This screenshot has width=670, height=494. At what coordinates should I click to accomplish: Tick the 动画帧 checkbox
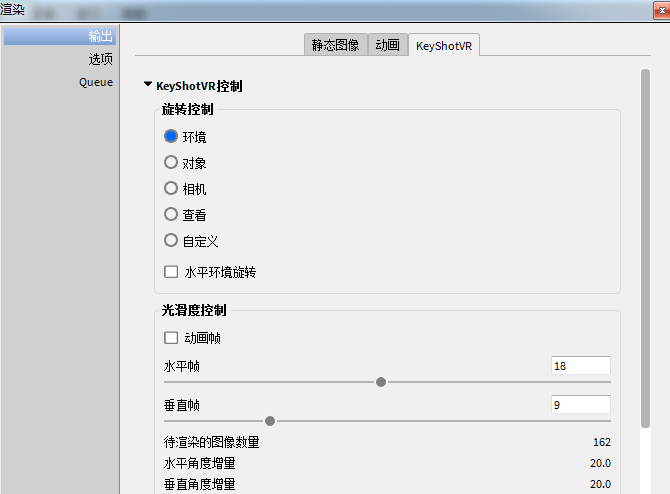171,338
